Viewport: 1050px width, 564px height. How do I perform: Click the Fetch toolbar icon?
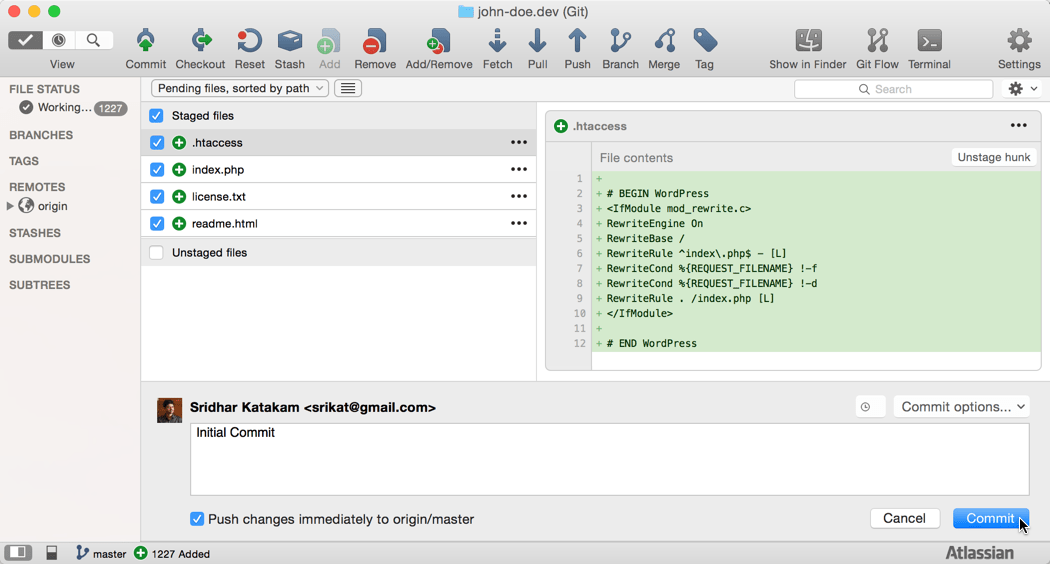497,42
